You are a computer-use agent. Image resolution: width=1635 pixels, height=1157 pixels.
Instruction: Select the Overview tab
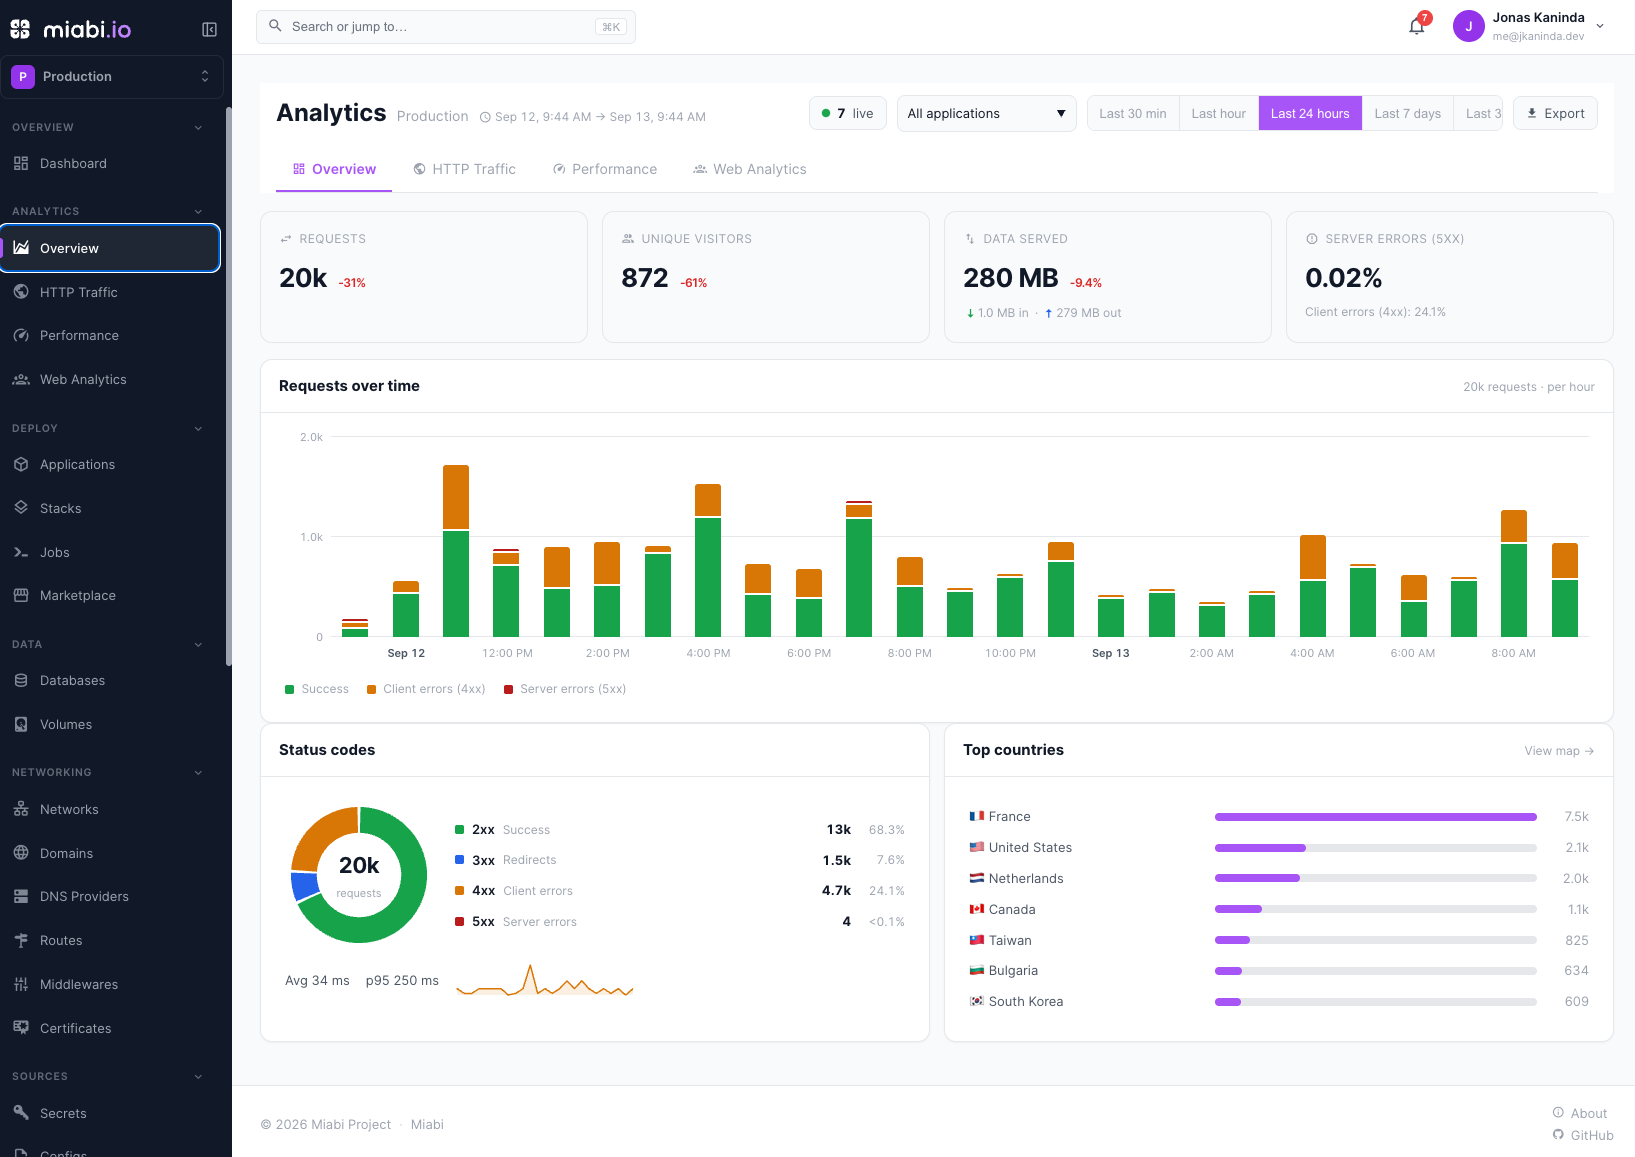334,169
